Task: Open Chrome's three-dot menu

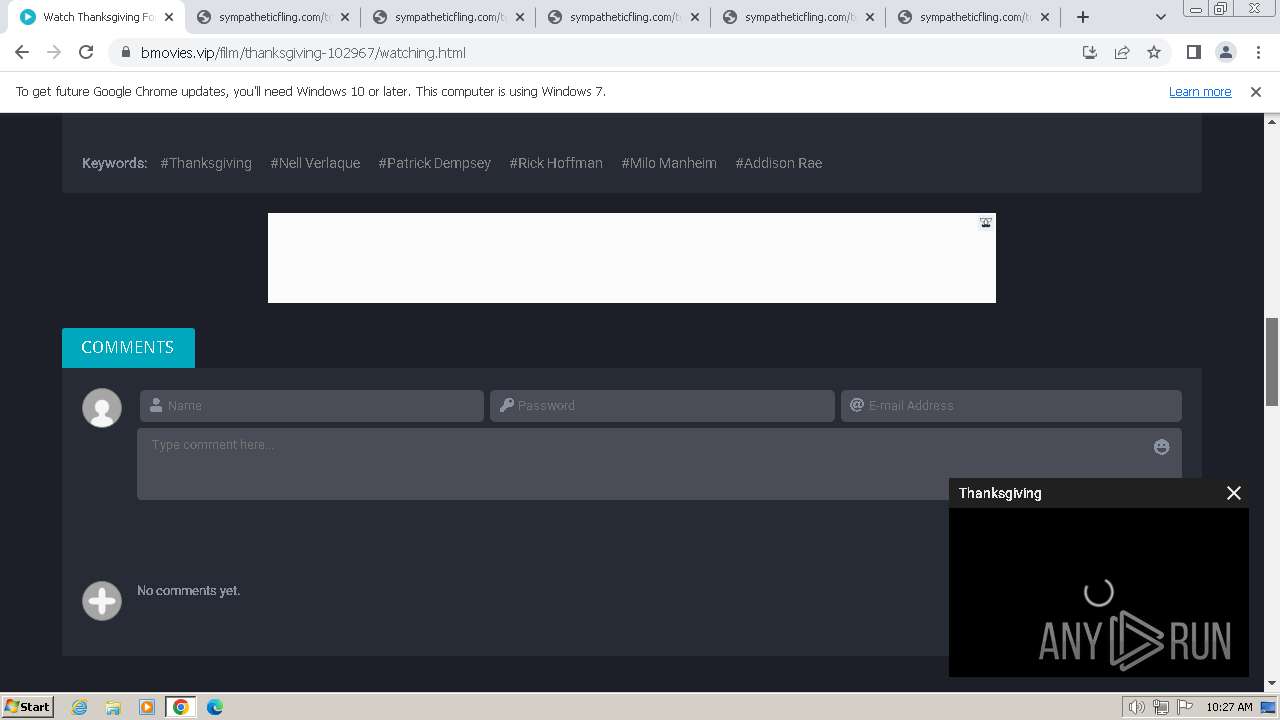Action: click(1258, 53)
